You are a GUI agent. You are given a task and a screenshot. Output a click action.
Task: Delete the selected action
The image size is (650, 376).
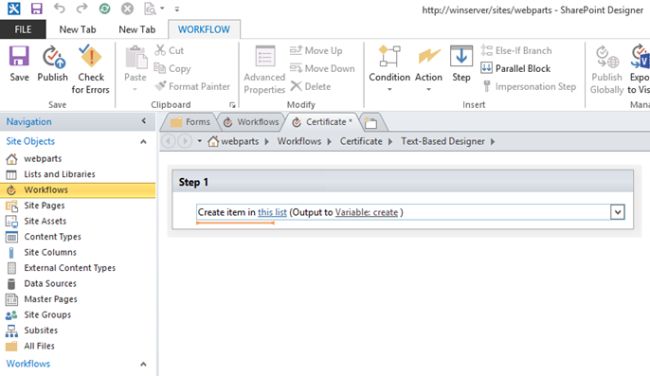[x=311, y=86]
